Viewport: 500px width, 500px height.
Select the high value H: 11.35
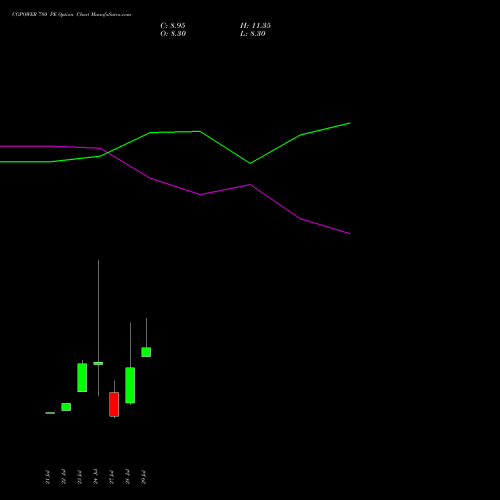[255, 26]
